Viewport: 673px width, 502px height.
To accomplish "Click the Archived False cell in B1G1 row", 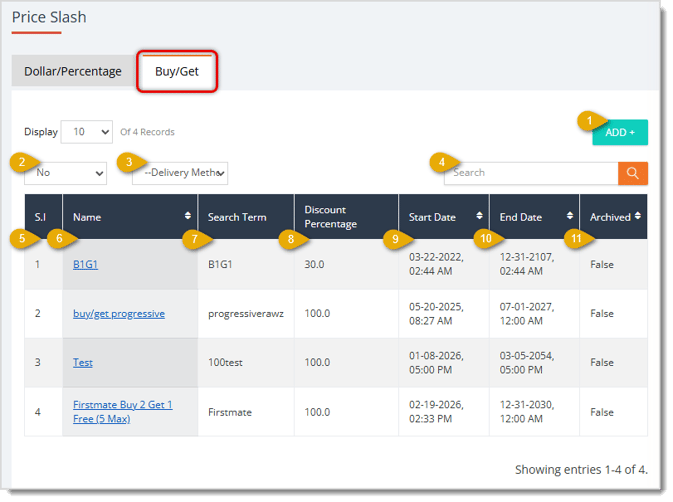I will [613, 265].
